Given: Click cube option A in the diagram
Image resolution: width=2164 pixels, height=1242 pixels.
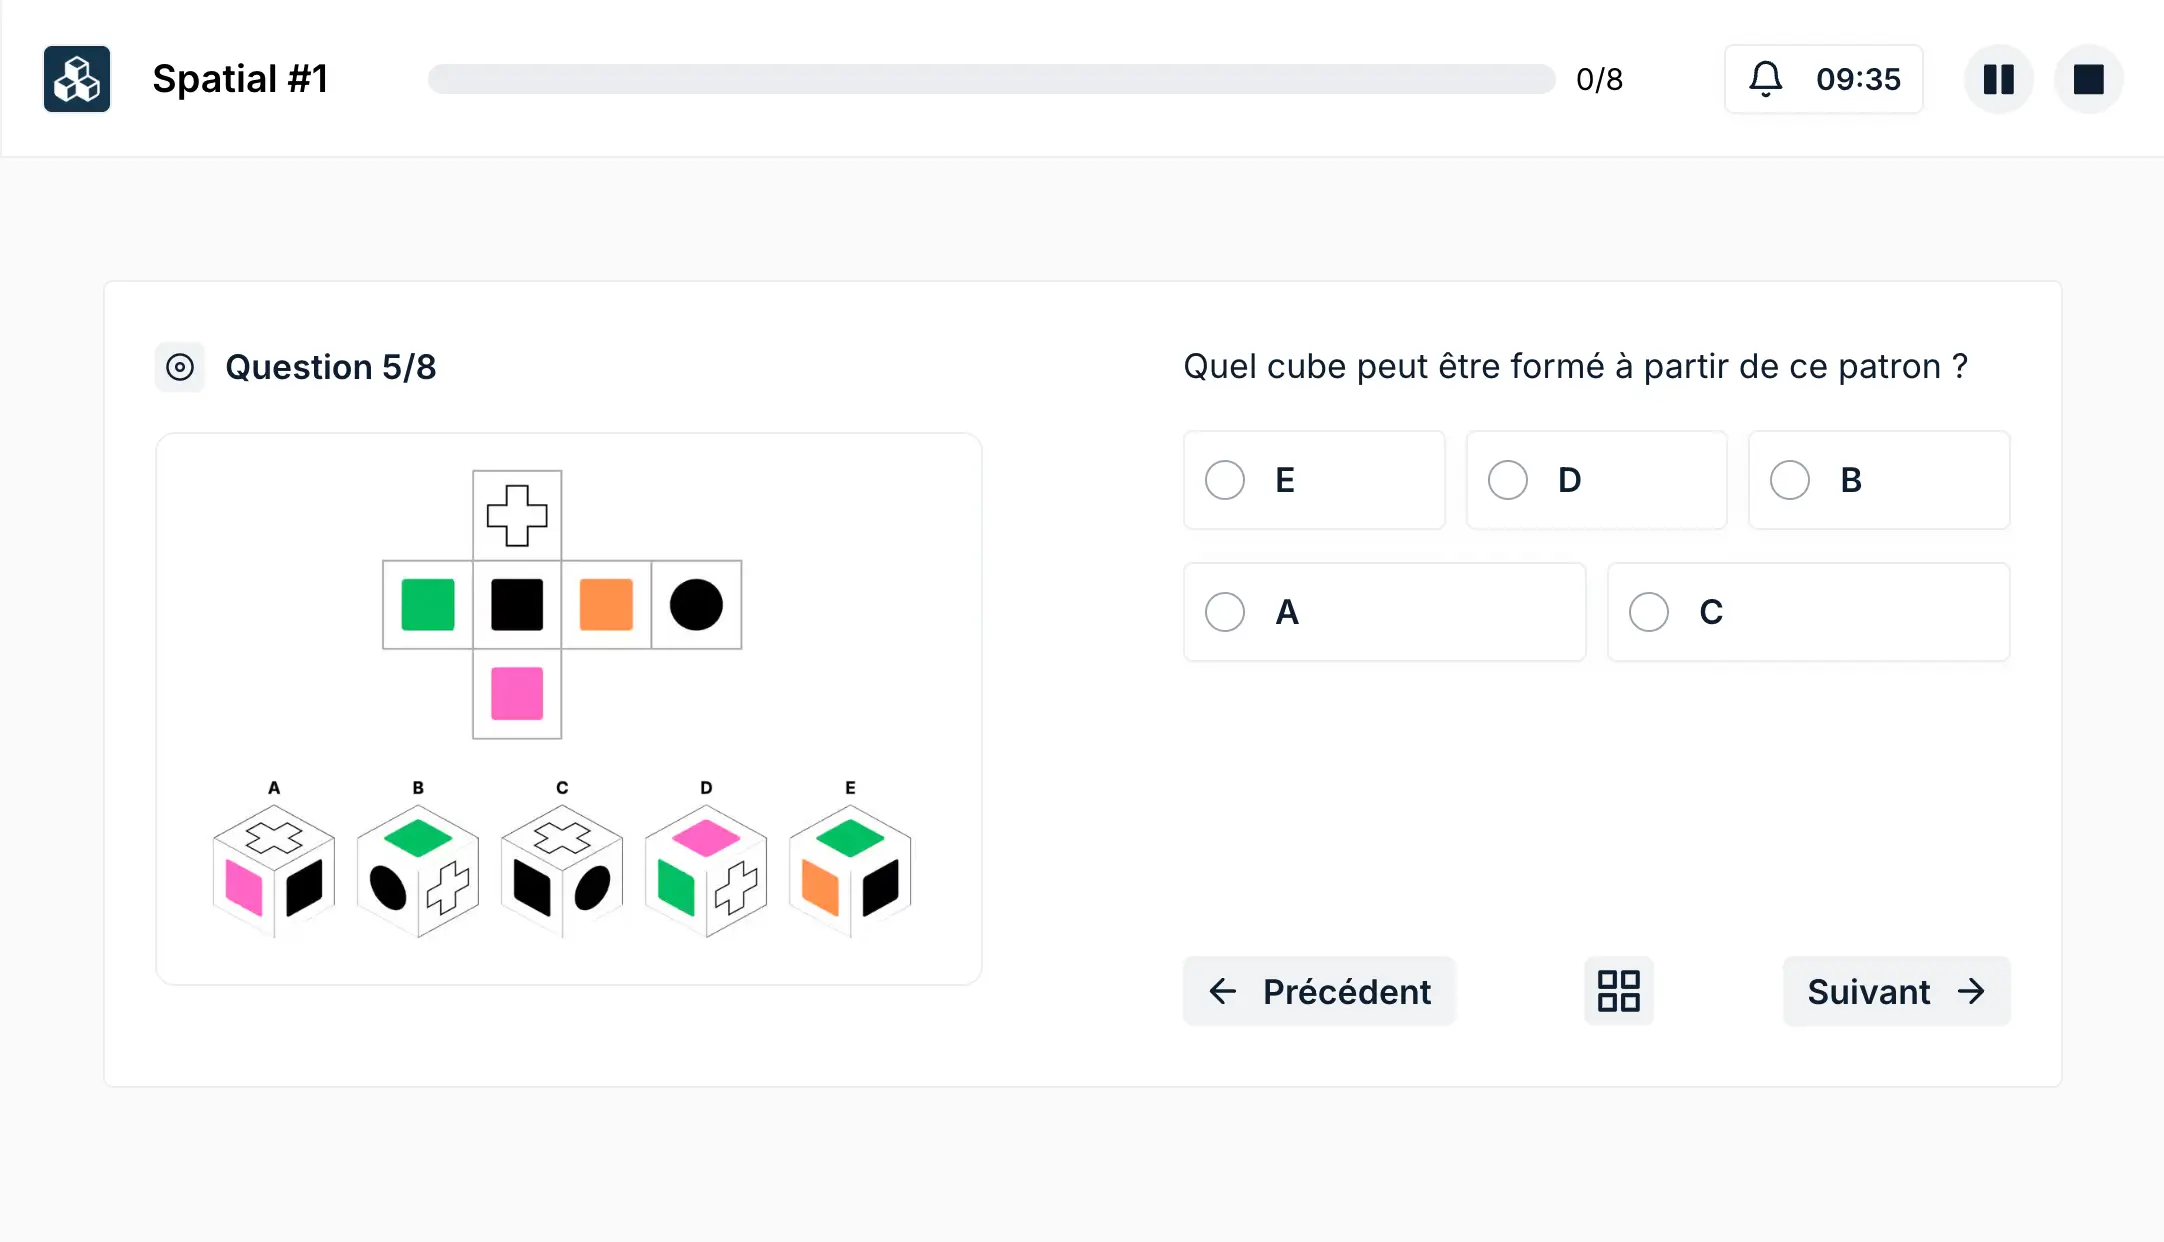Looking at the screenshot, I should [272, 868].
